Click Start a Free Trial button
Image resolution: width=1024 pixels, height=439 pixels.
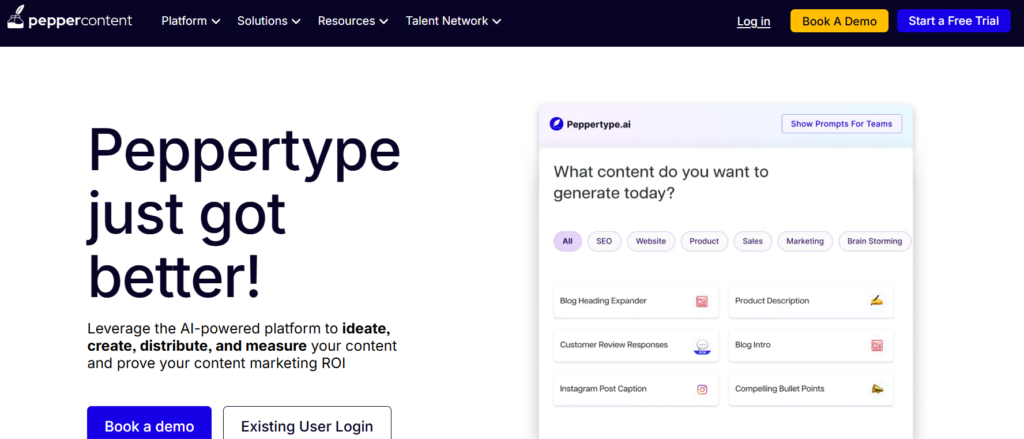pos(953,21)
